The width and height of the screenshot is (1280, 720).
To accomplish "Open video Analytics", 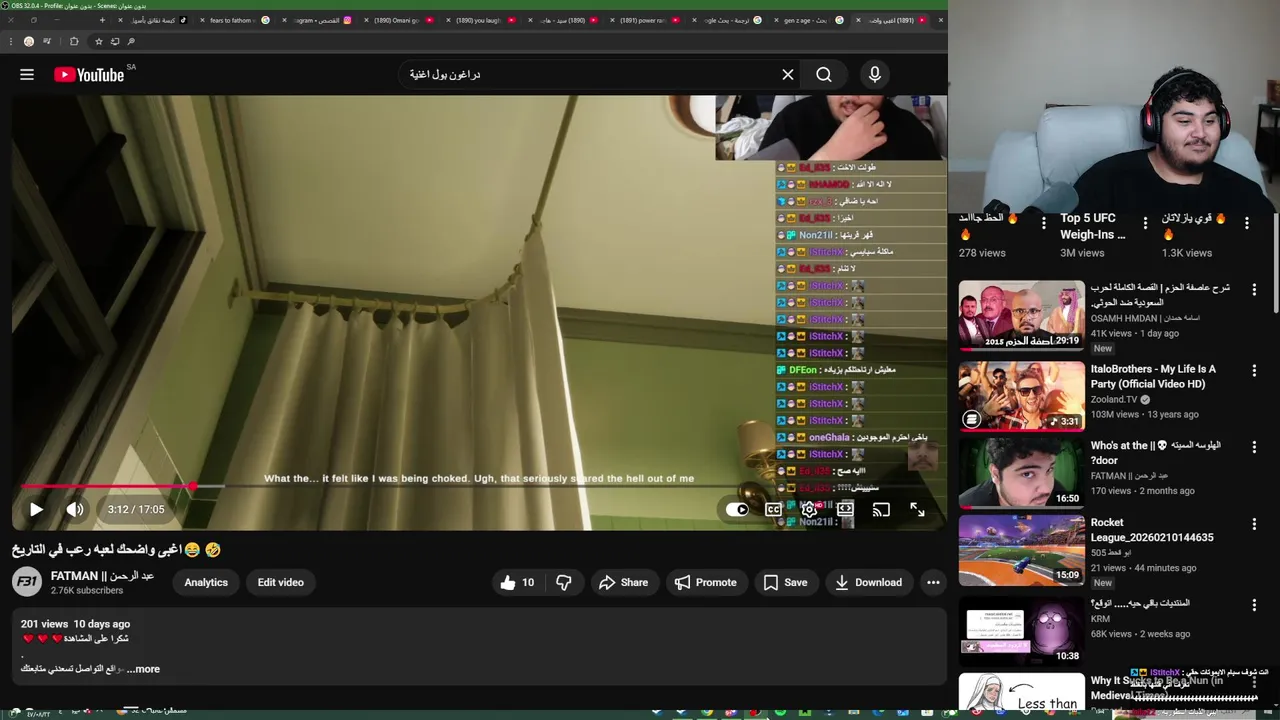I will coord(206,582).
